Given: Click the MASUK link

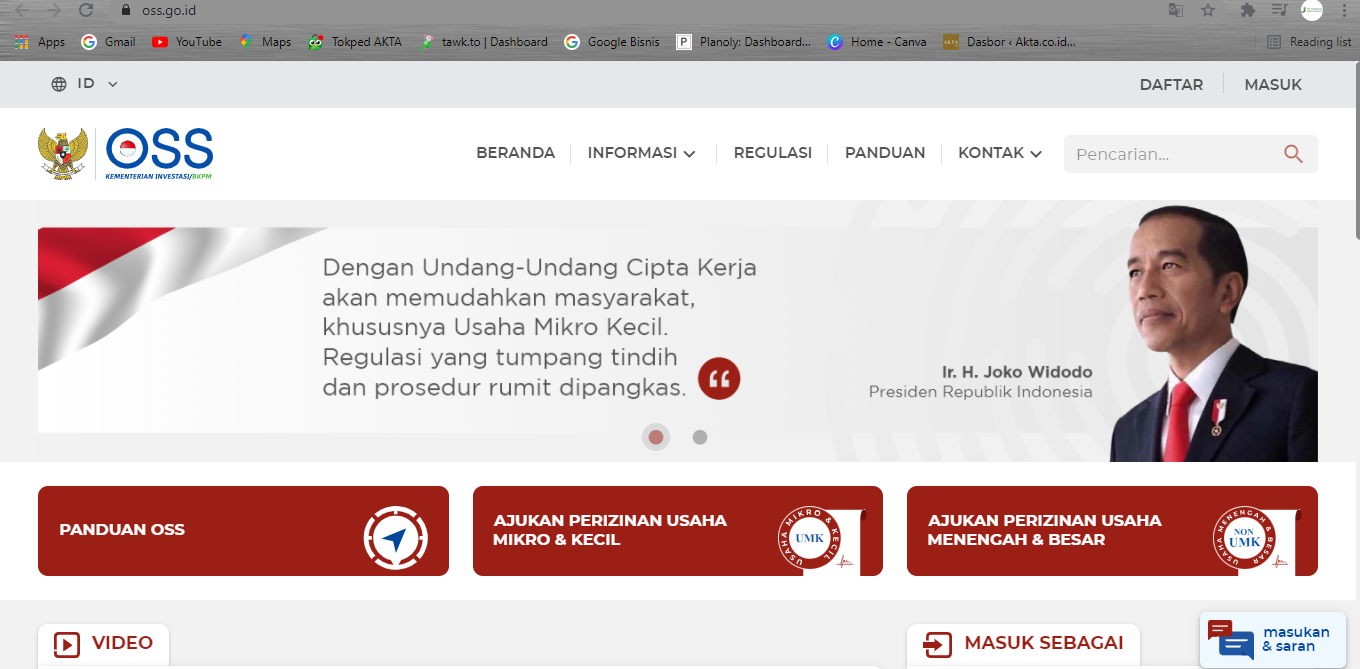Looking at the screenshot, I should point(1272,84).
